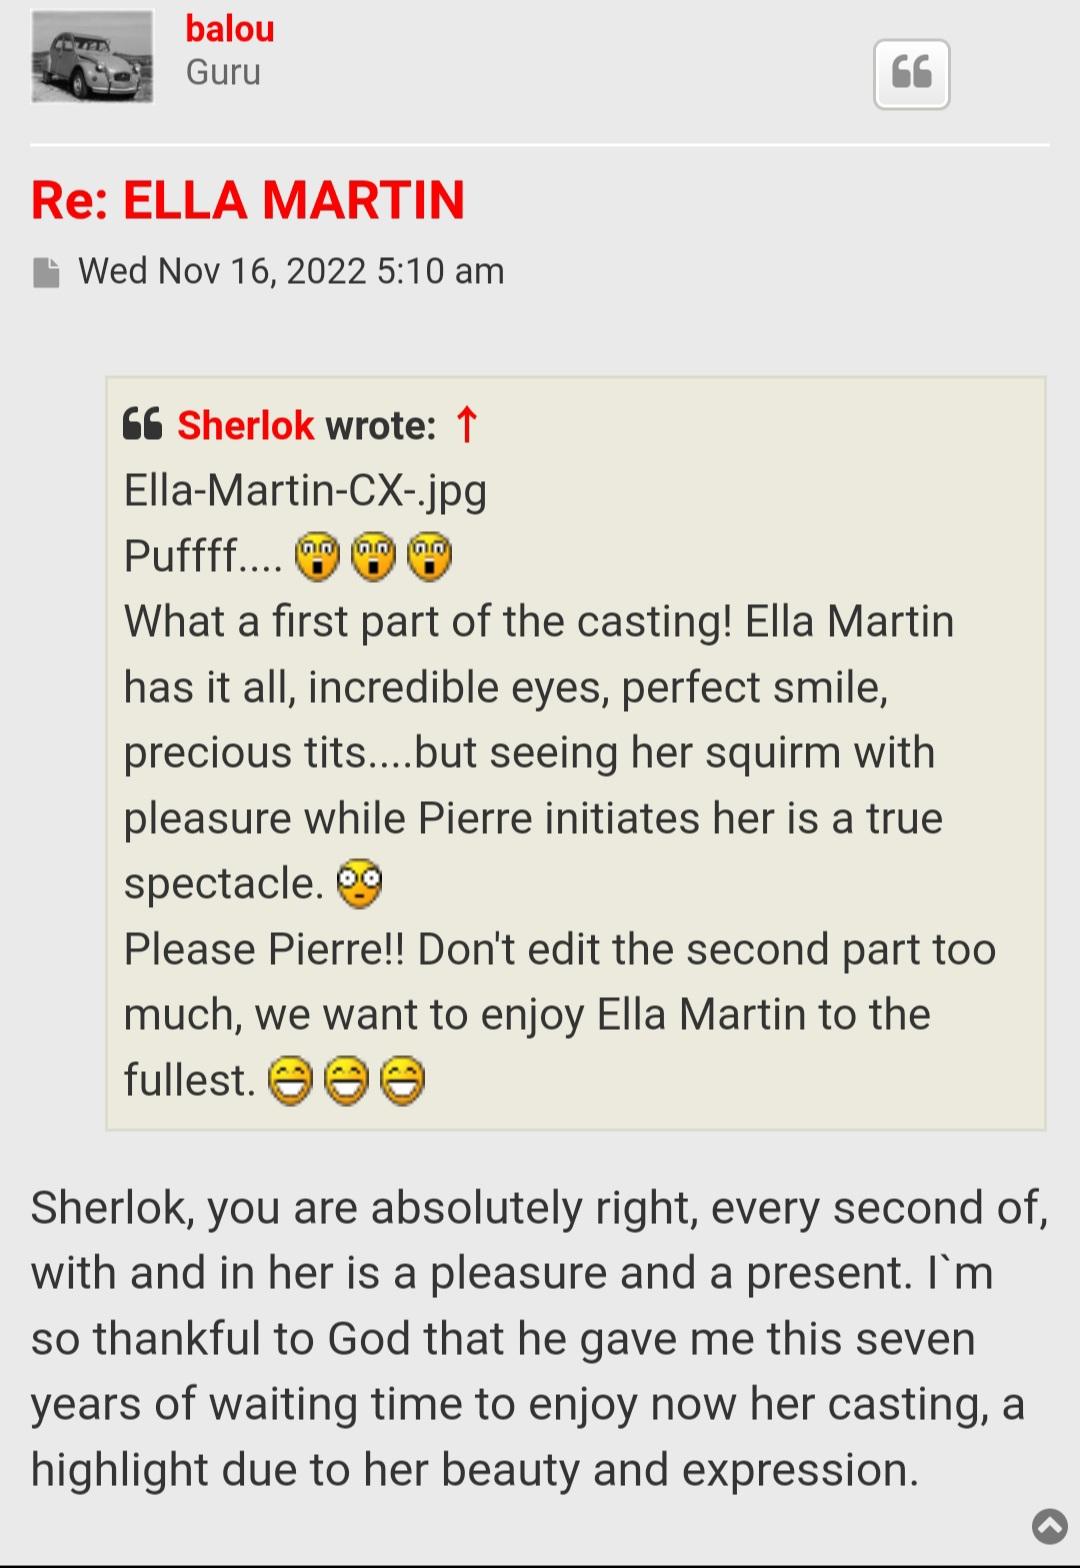The height and width of the screenshot is (1568, 1080).
Task: Click the post document icon beside the date
Action: click(x=46, y=272)
